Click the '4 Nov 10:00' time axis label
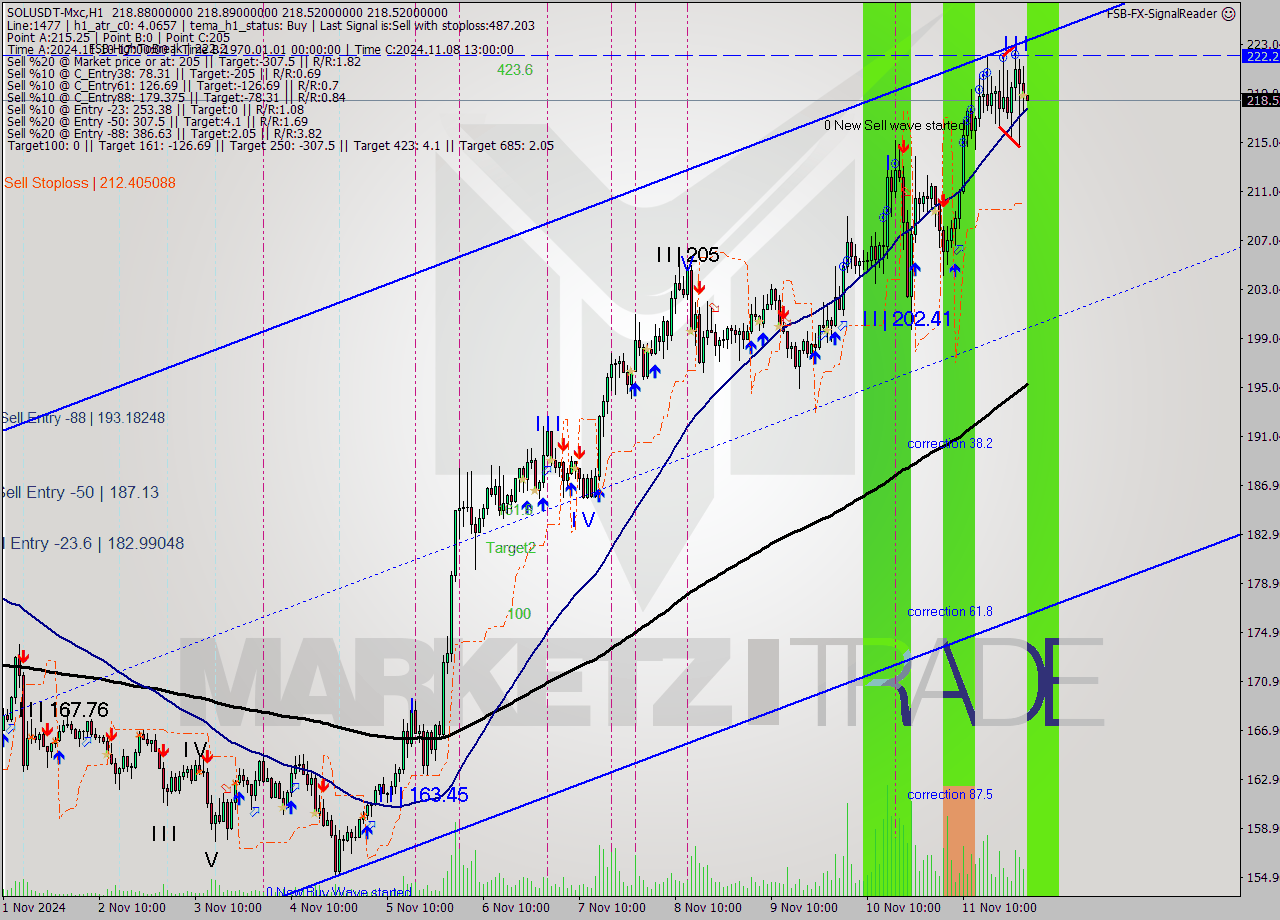Image resolution: width=1280 pixels, height=920 pixels. (324, 908)
